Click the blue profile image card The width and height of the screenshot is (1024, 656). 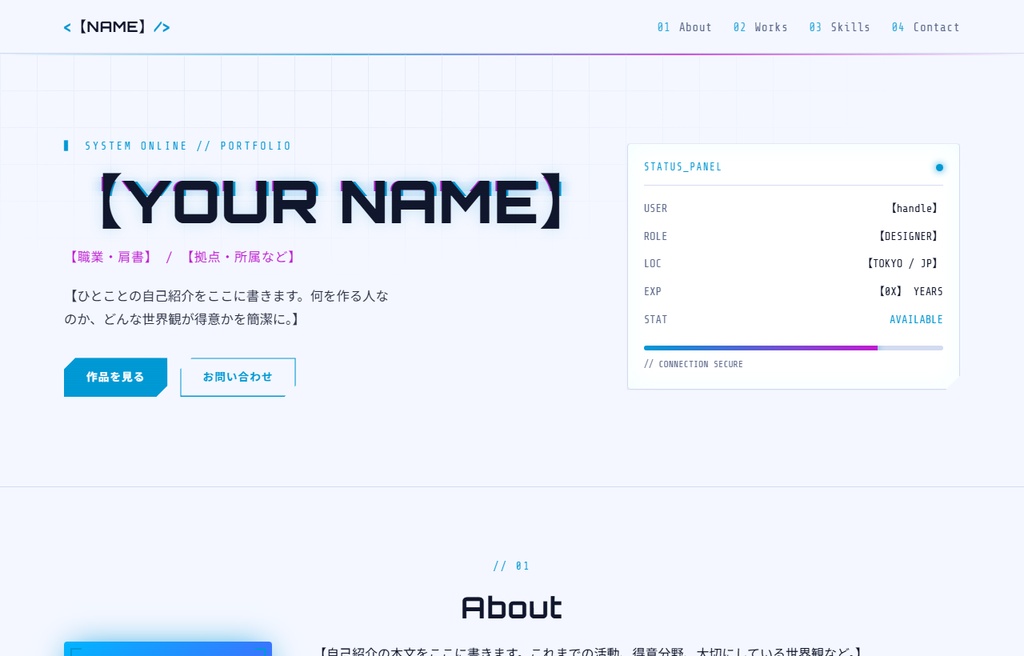coord(168,649)
